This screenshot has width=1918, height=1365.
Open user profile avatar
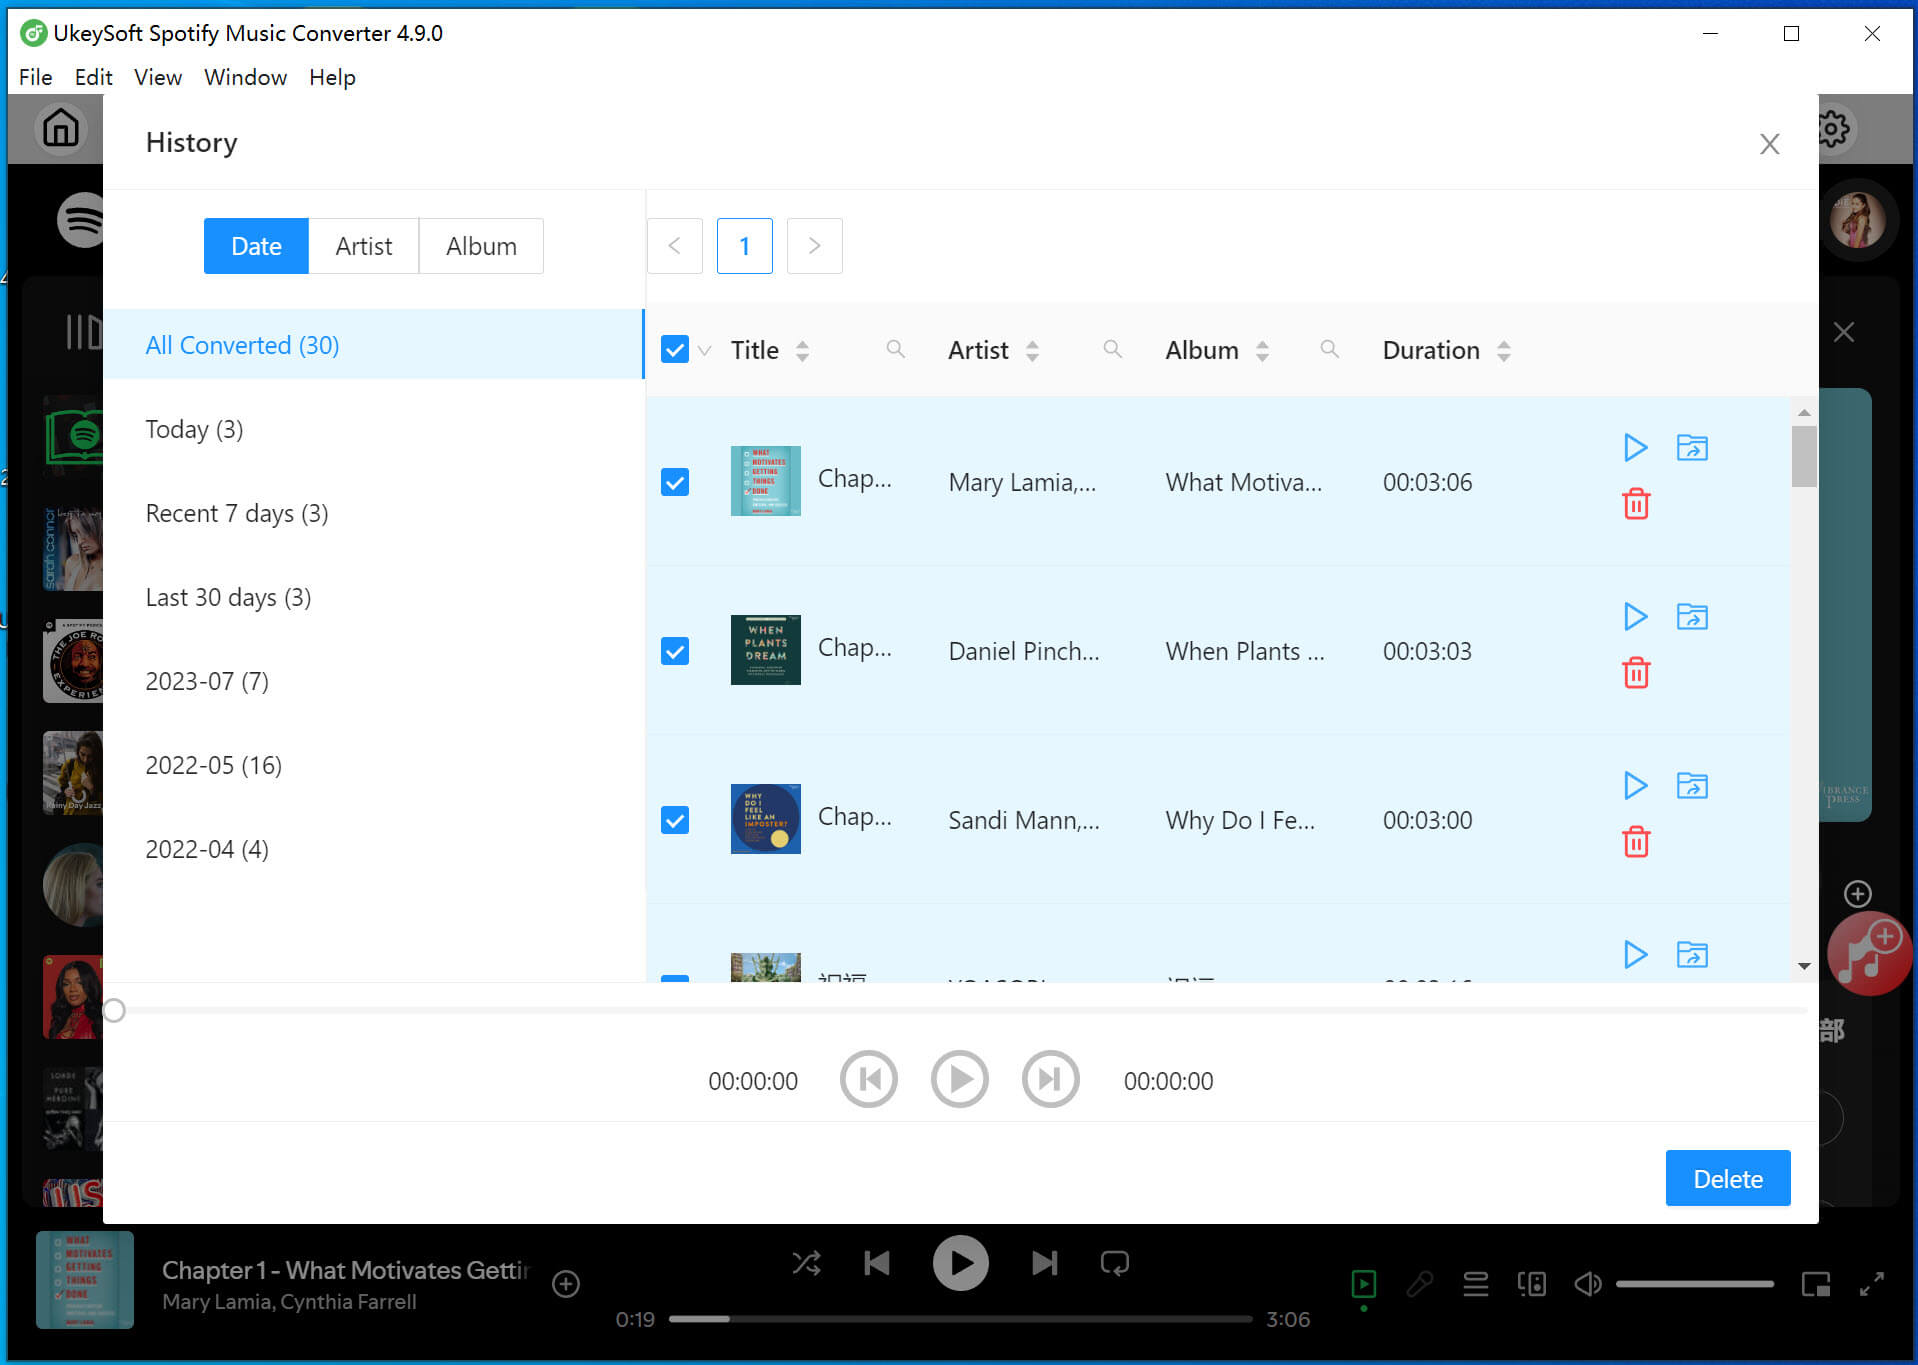point(1857,219)
